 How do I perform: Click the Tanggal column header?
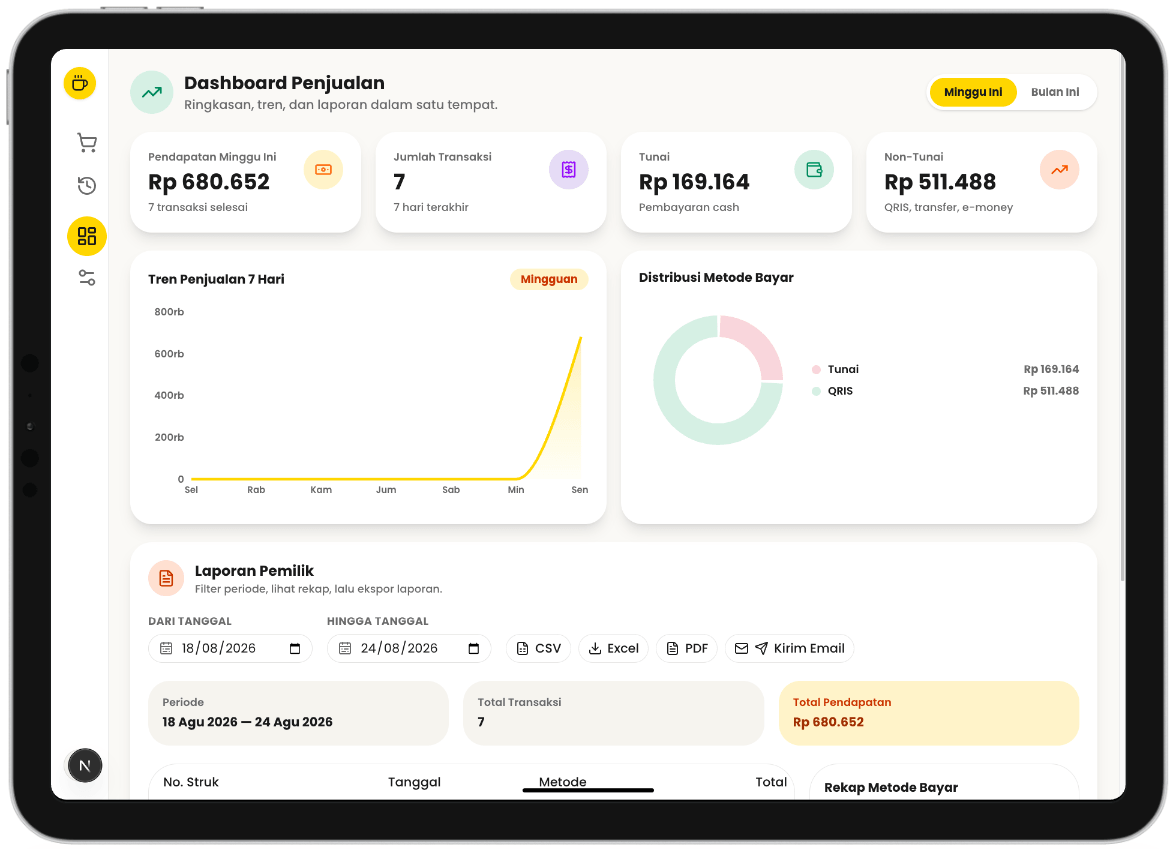click(x=414, y=782)
